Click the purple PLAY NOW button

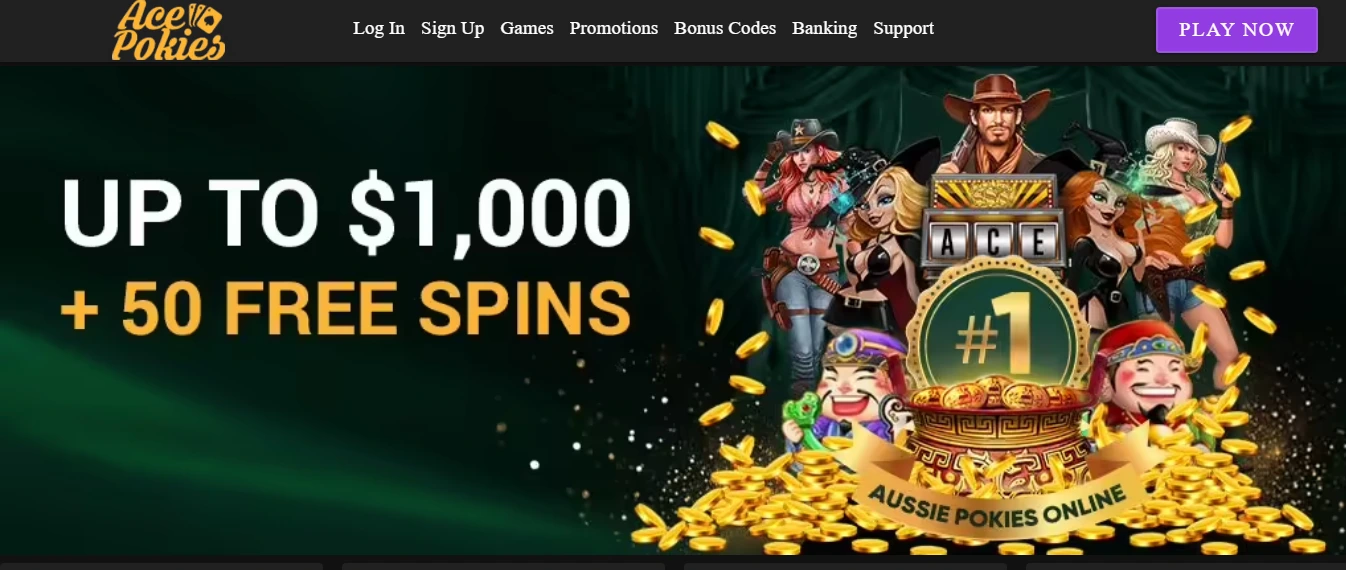(1237, 30)
